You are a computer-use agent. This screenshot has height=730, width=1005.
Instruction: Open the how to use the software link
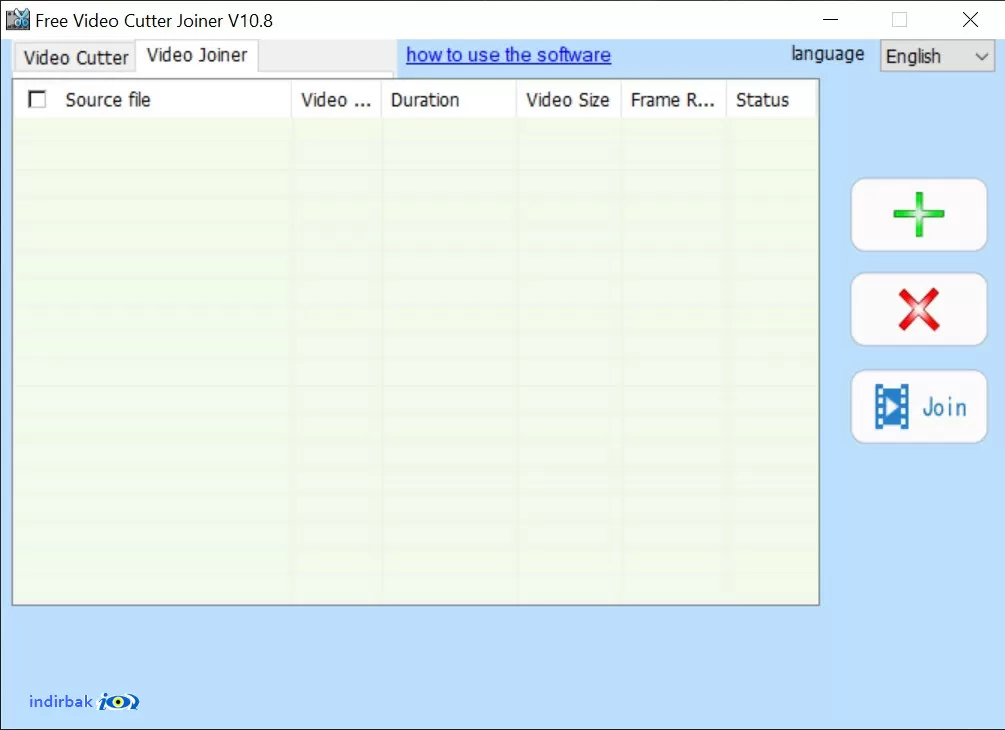coord(508,55)
